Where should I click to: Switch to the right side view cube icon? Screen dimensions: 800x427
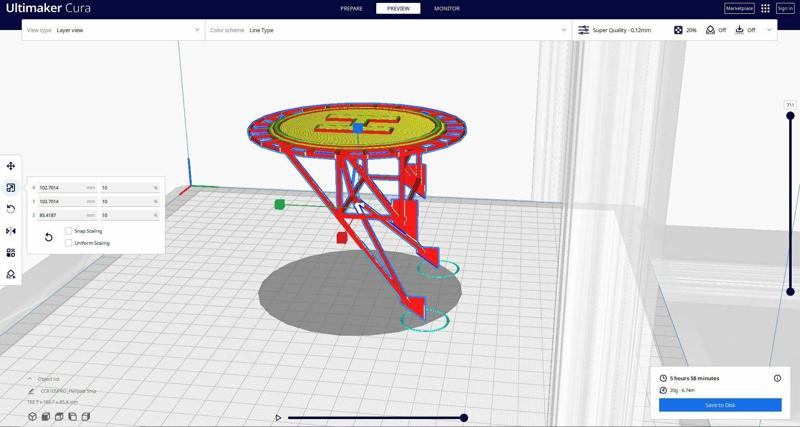(86, 416)
